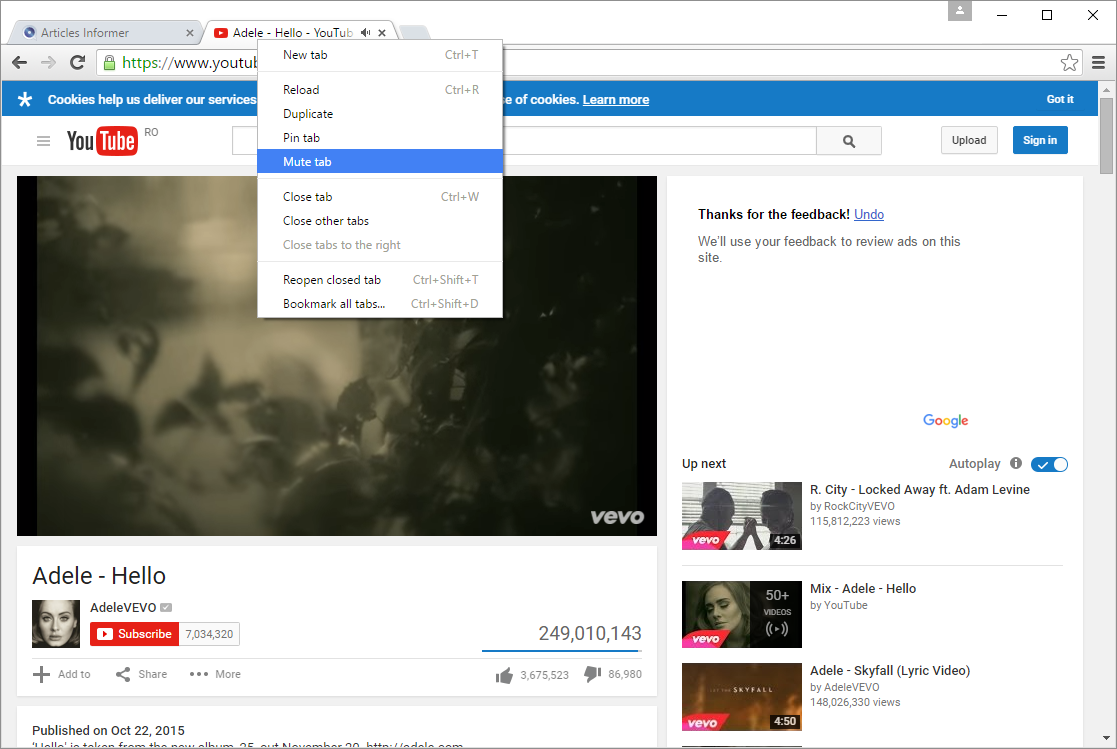Click the page vertical scrollbar thumb
This screenshot has width=1117, height=749.
coord(1106,135)
